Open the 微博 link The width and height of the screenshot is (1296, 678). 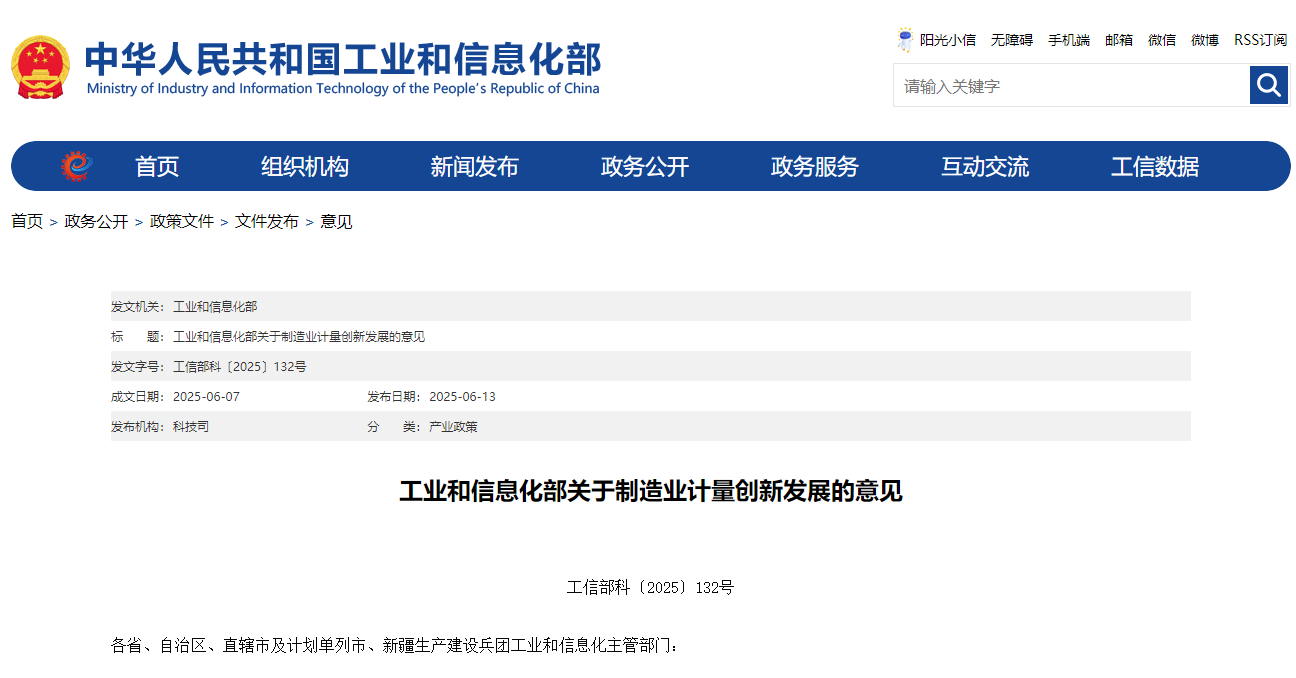tap(1205, 40)
